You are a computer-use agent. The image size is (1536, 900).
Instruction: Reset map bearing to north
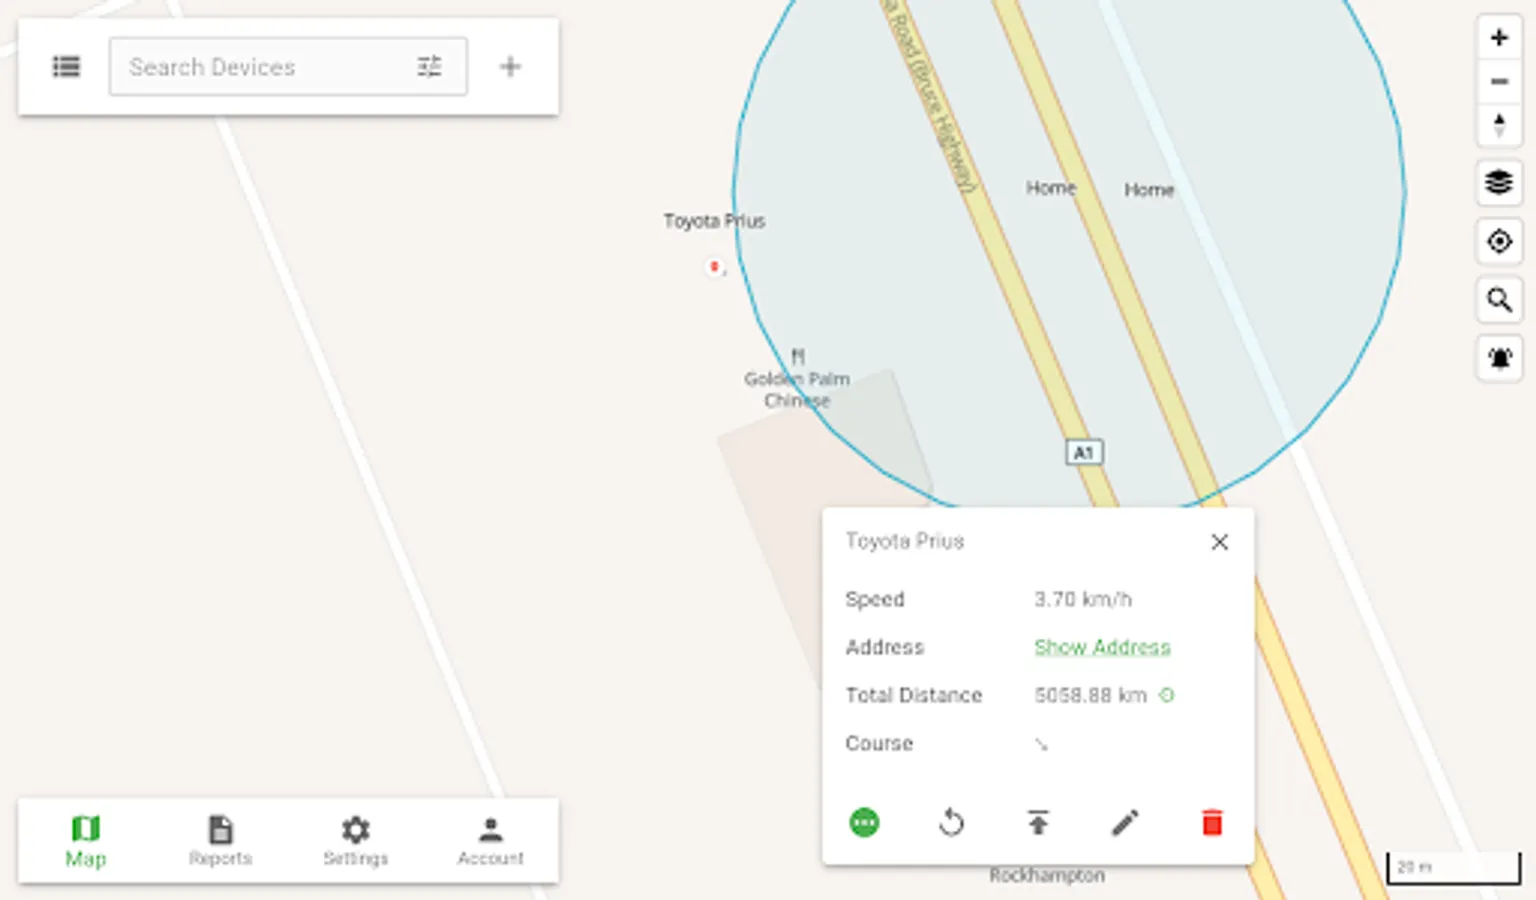[x=1498, y=126]
